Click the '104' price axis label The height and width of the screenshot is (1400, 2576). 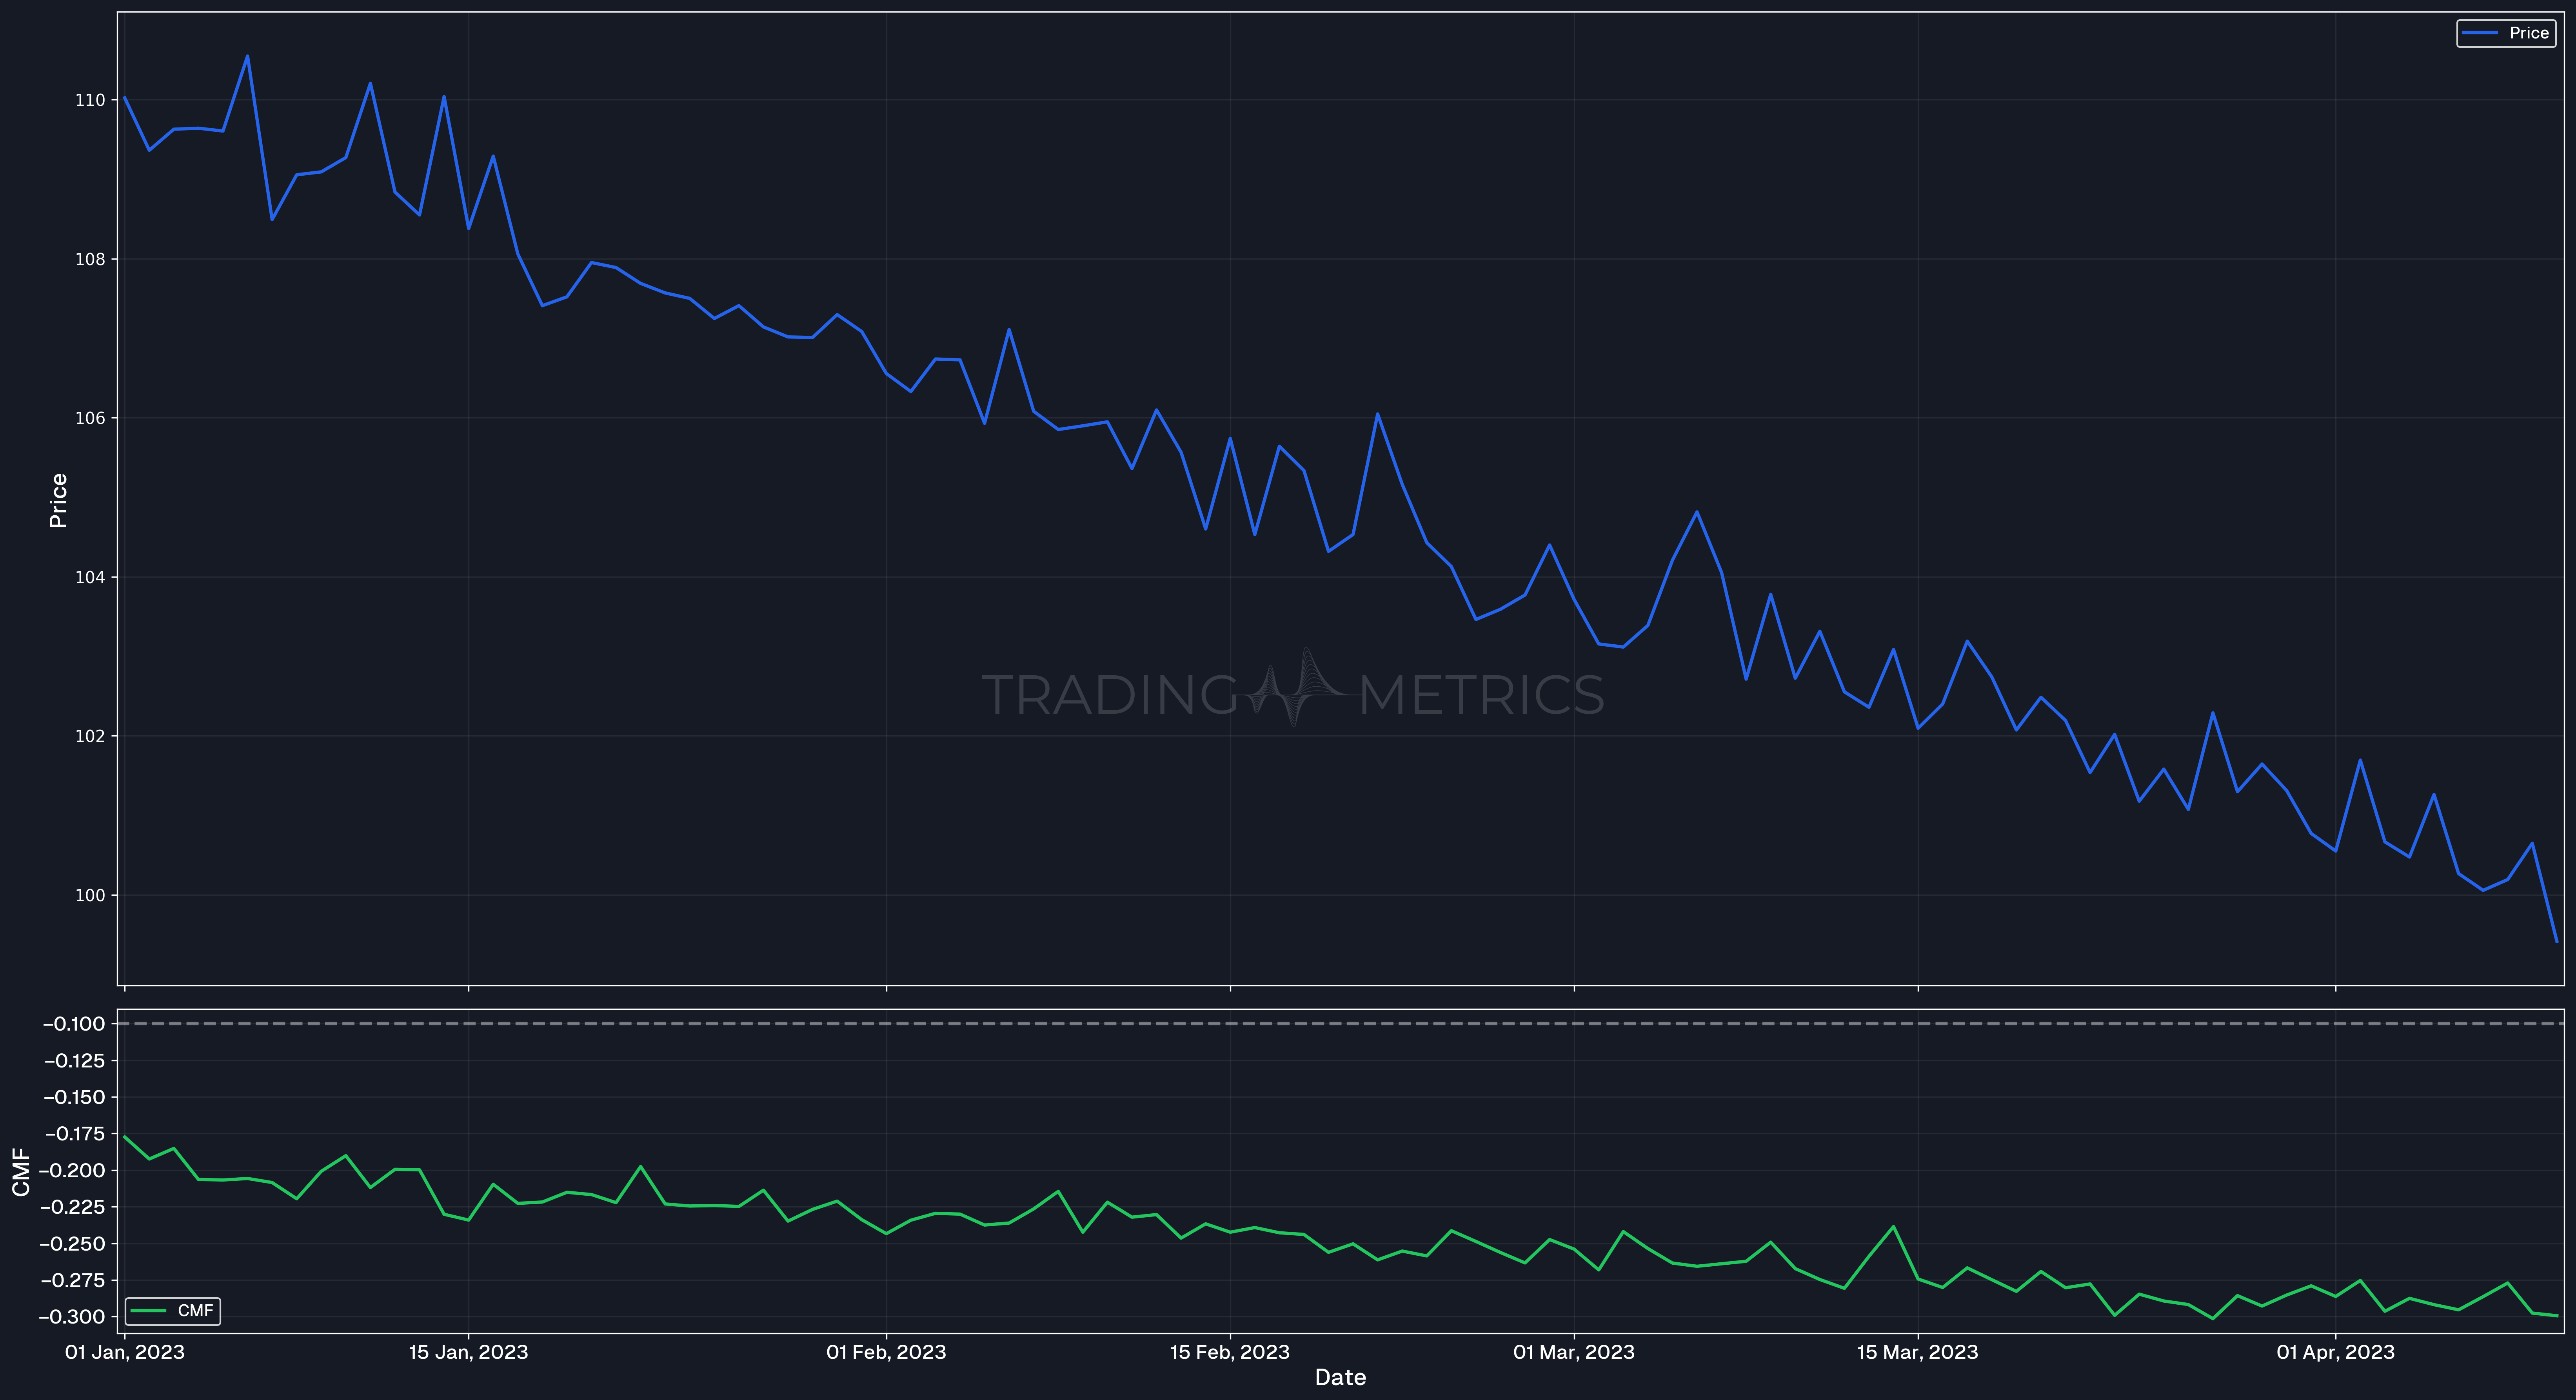click(90, 577)
